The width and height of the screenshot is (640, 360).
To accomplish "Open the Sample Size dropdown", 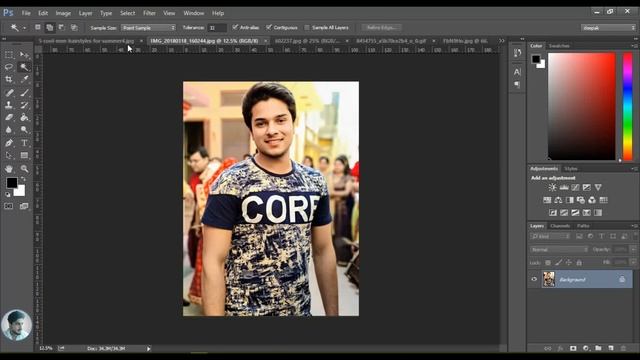I will (x=149, y=28).
